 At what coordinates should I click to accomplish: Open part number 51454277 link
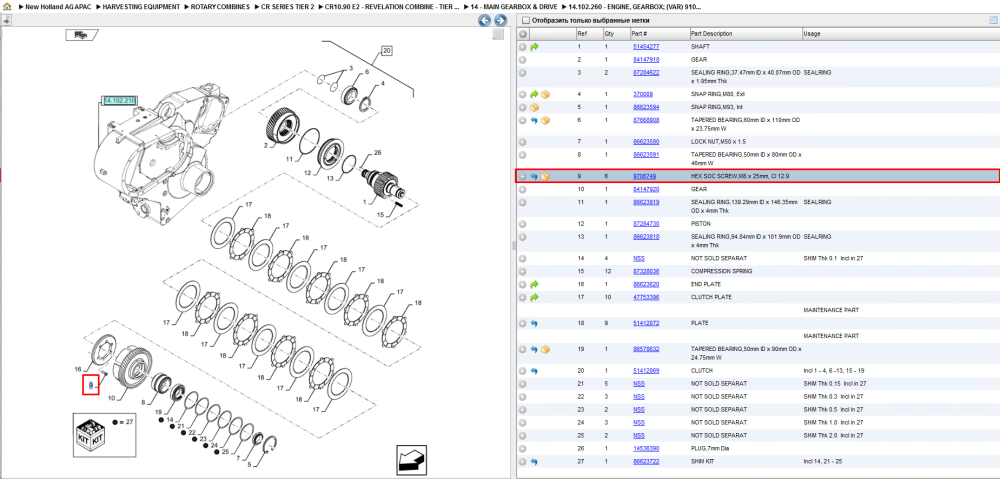(x=645, y=47)
